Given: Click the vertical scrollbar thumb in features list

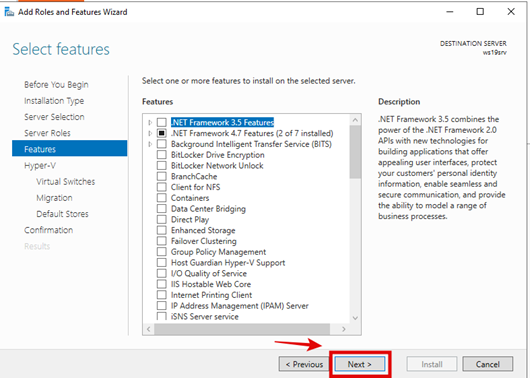Looking at the screenshot, I should coord(355,152).
